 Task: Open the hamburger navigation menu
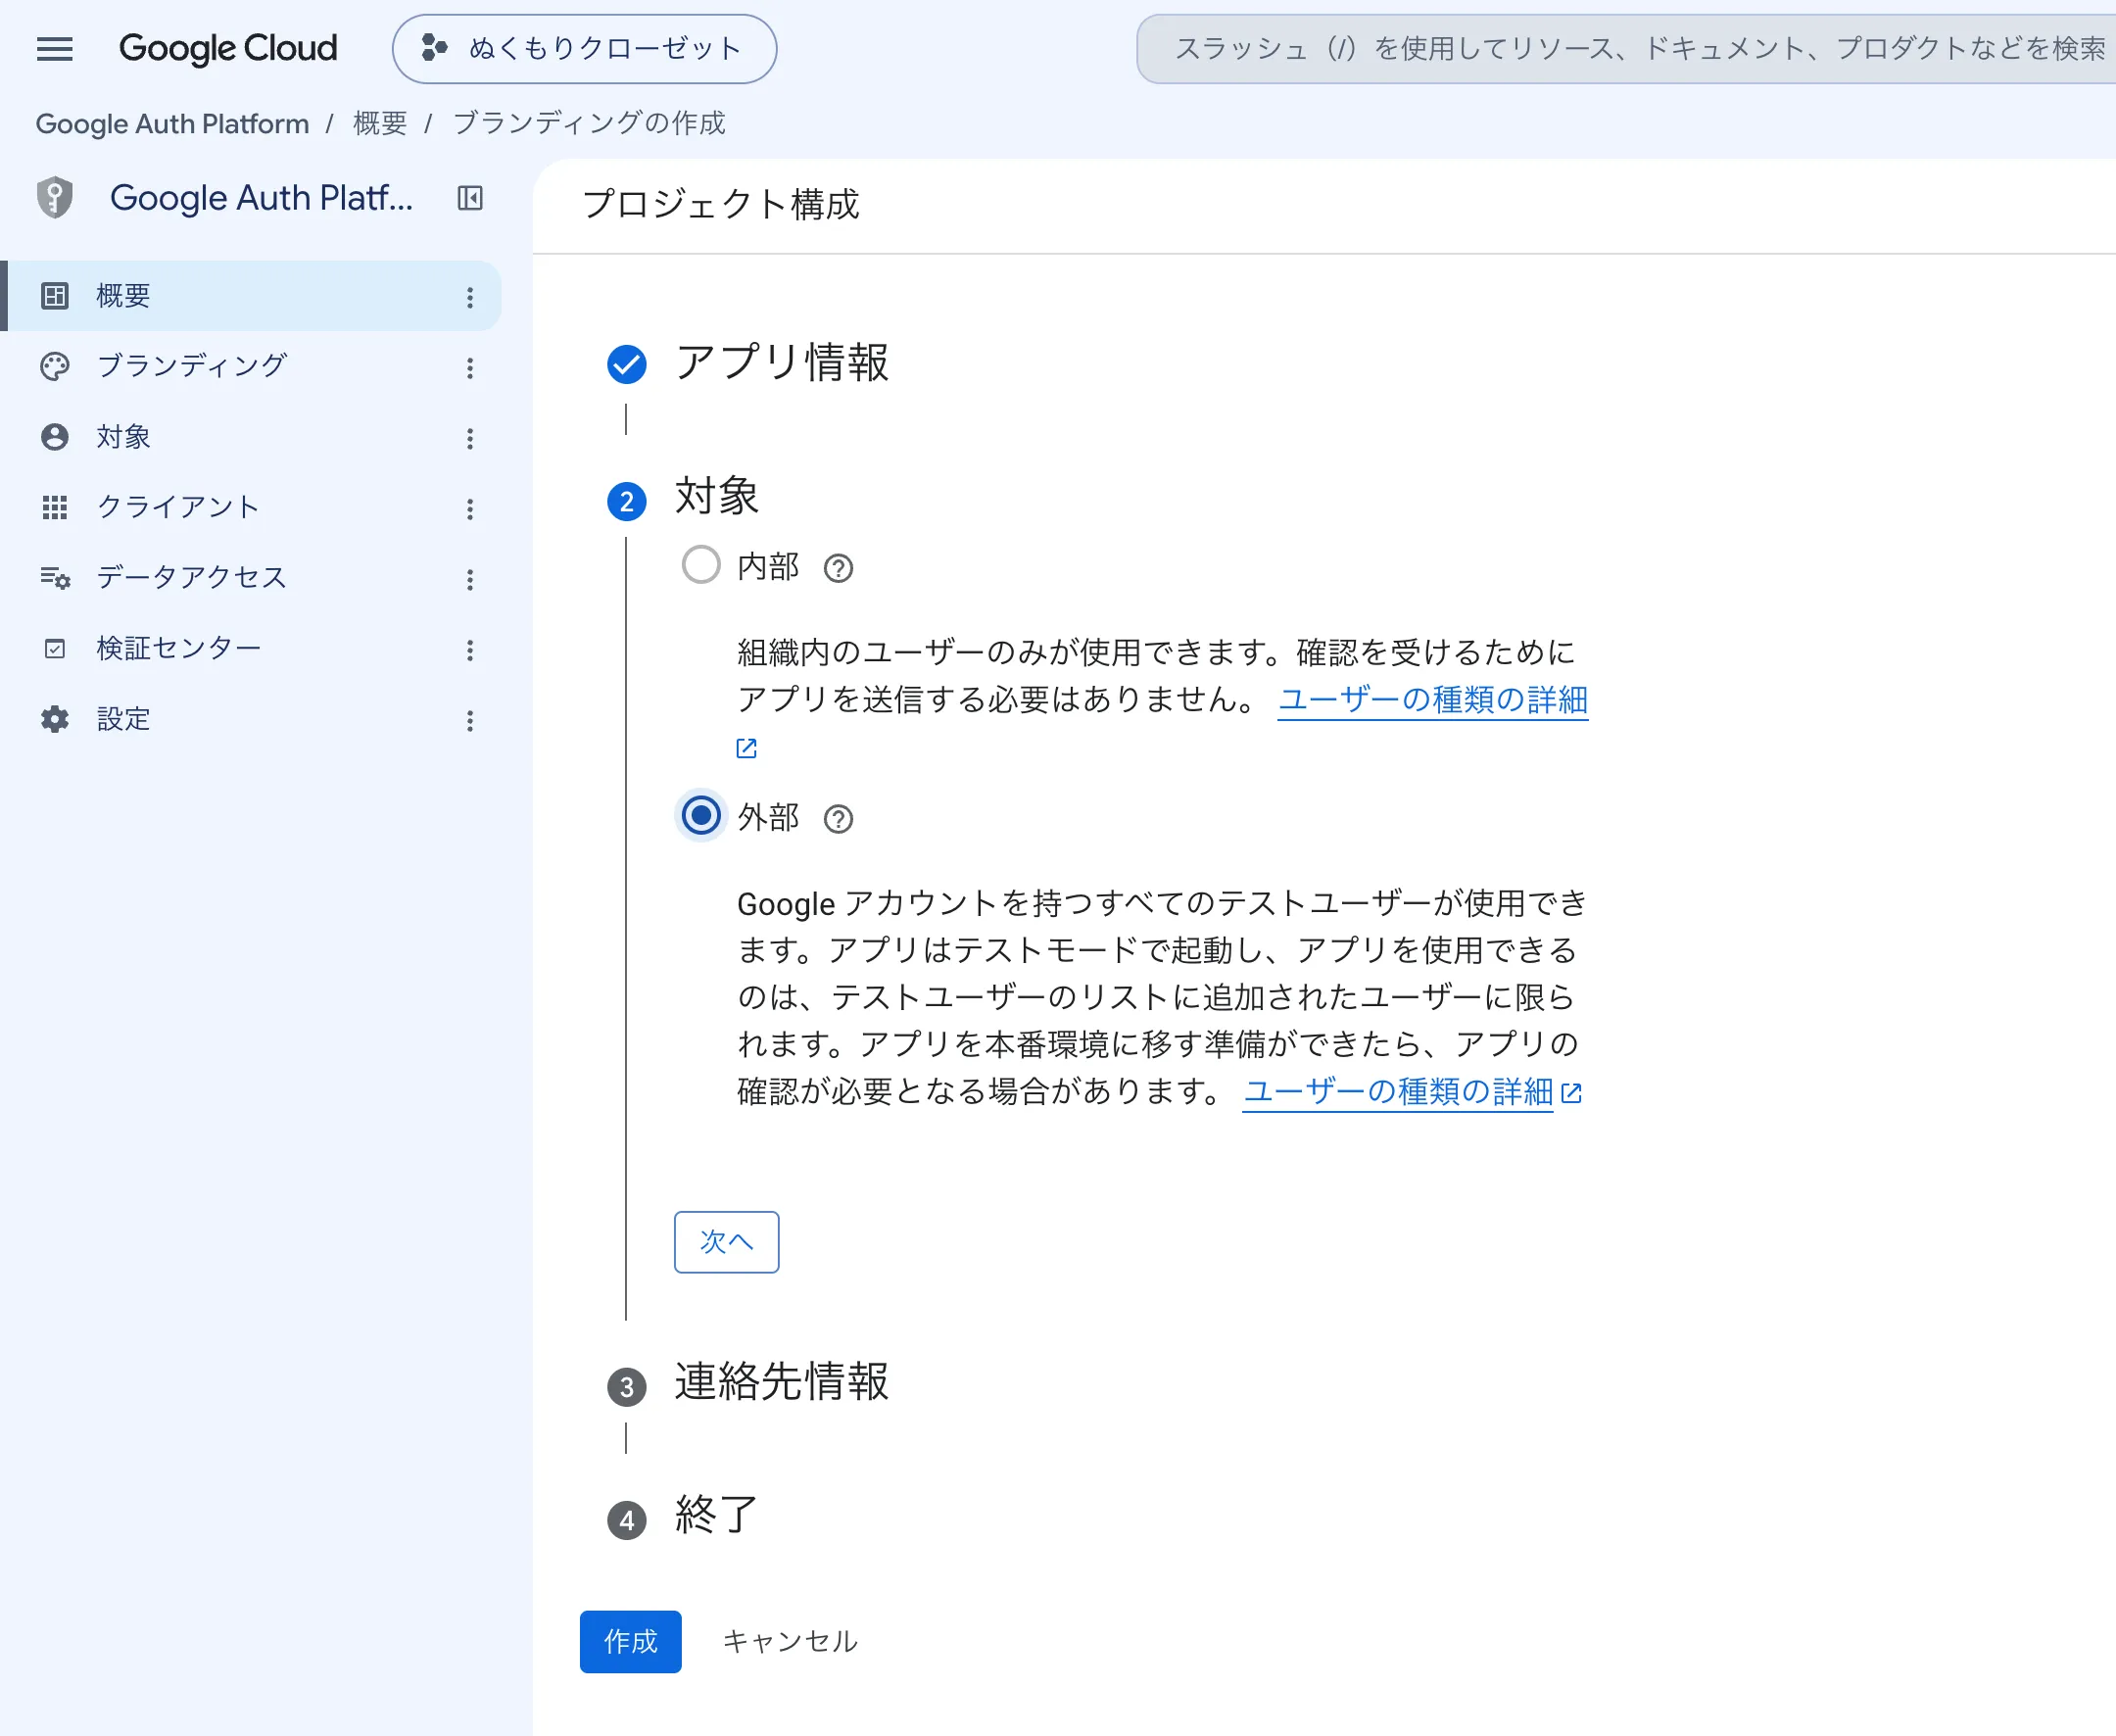(55, 48)
